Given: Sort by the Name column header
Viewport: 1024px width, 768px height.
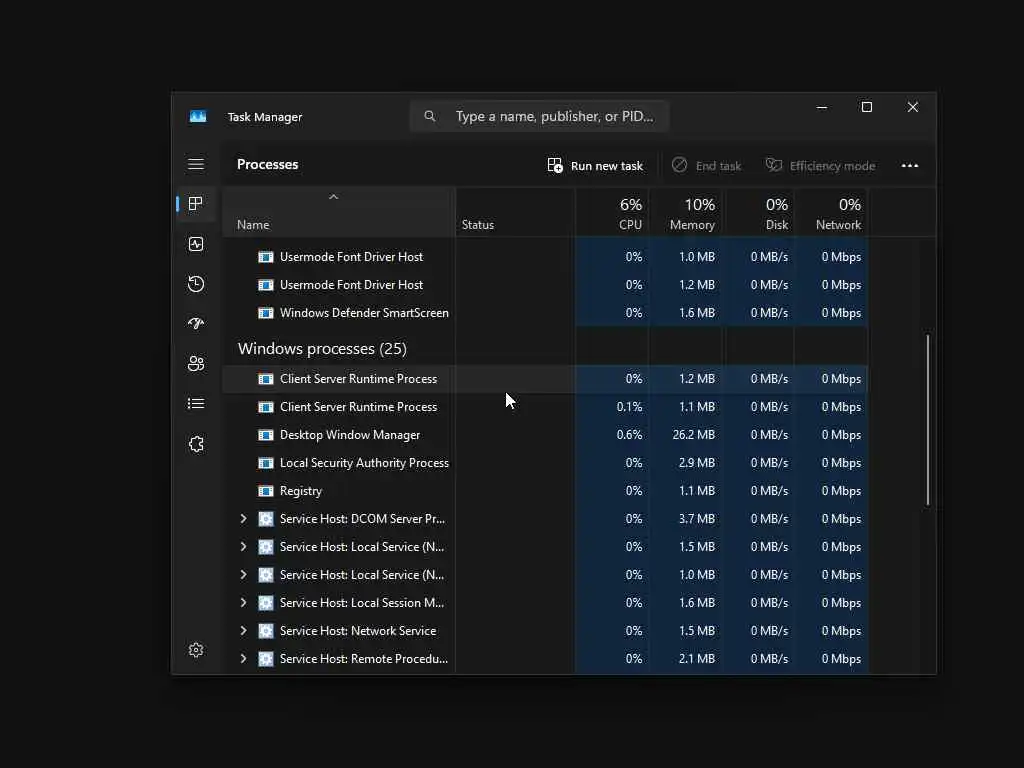Looking at the screenshot, I should 339,212.
